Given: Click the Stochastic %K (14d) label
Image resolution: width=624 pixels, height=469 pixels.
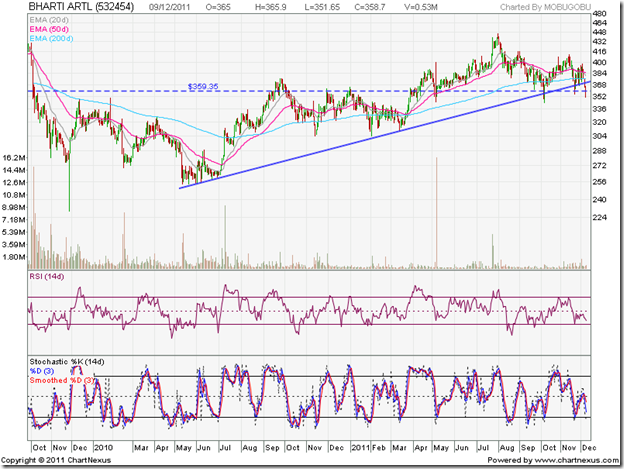Looking at the screenshot, I should [67, 362].
